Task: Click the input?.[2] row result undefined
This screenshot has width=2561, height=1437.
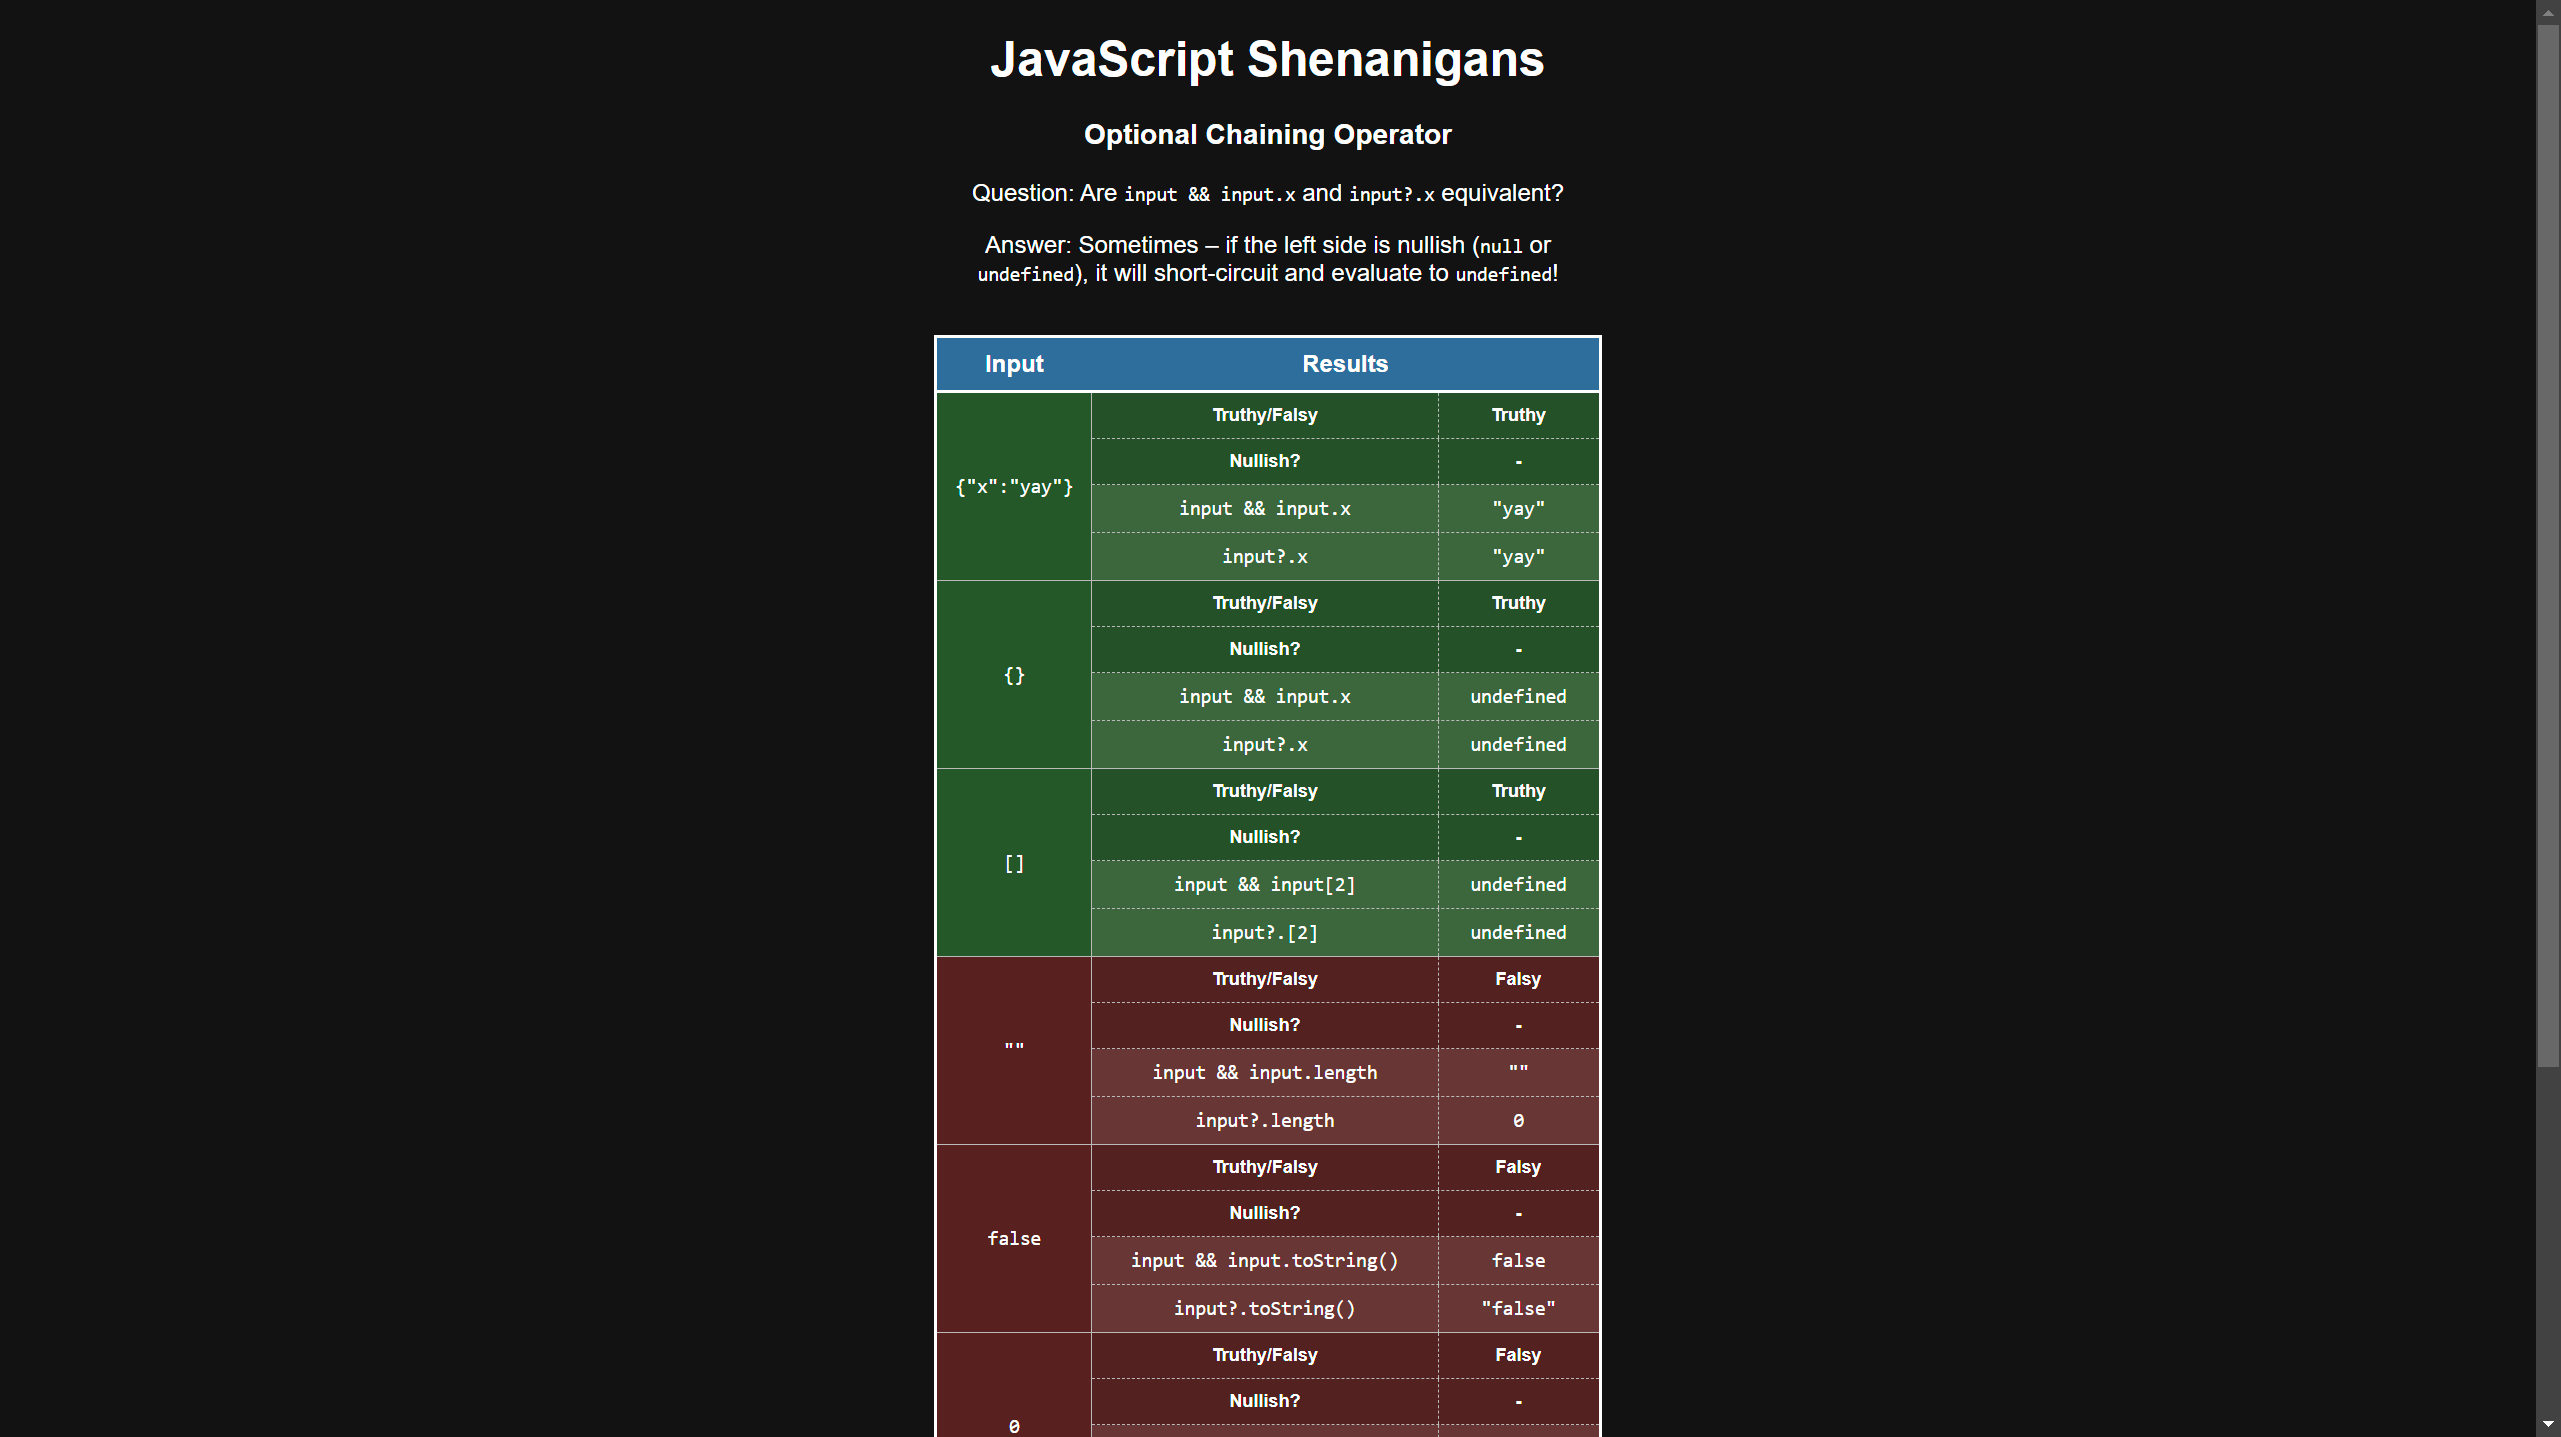Action: point(1517,932)
